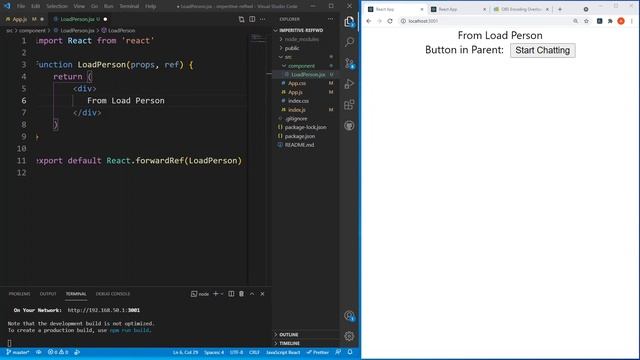This screenshot has height=360, width=640.
Task: Open the File menu
Action: 21,6
